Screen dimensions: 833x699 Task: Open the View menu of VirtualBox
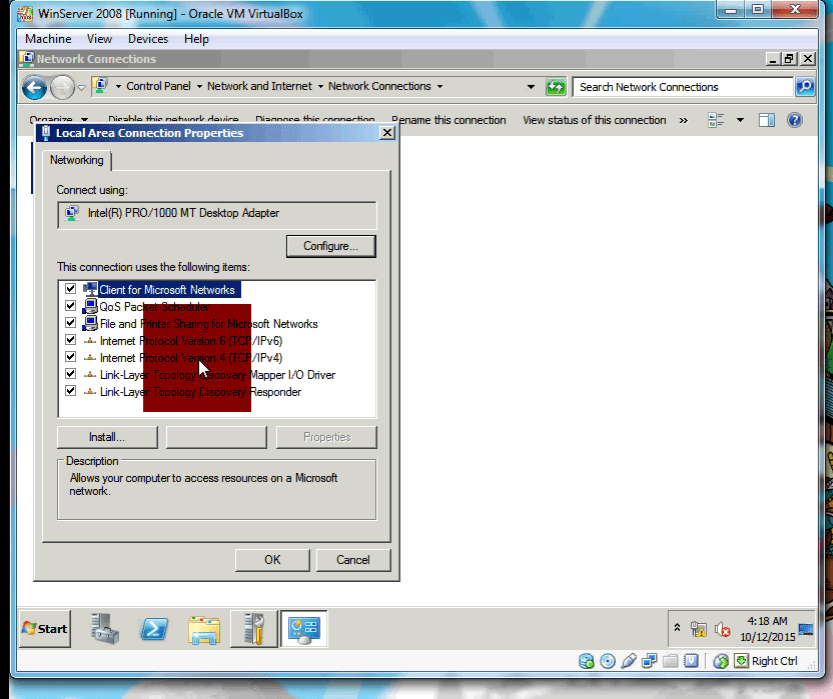[x=99, y=39]
